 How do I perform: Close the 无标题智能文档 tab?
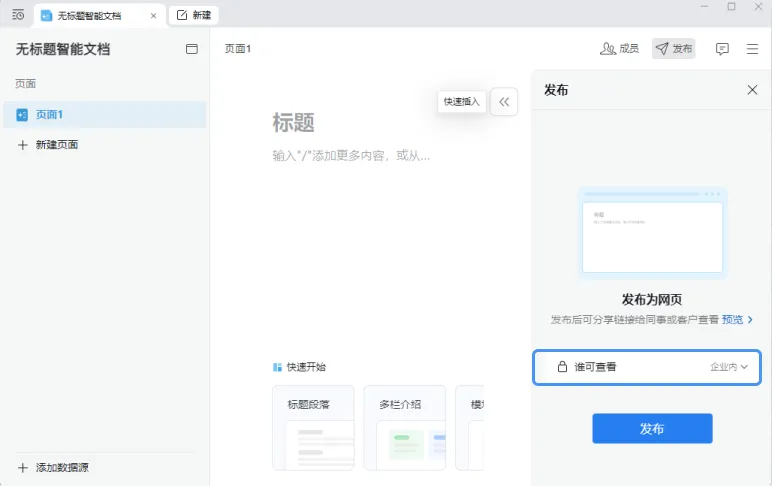pyautogui.click(x=153, y=16)
